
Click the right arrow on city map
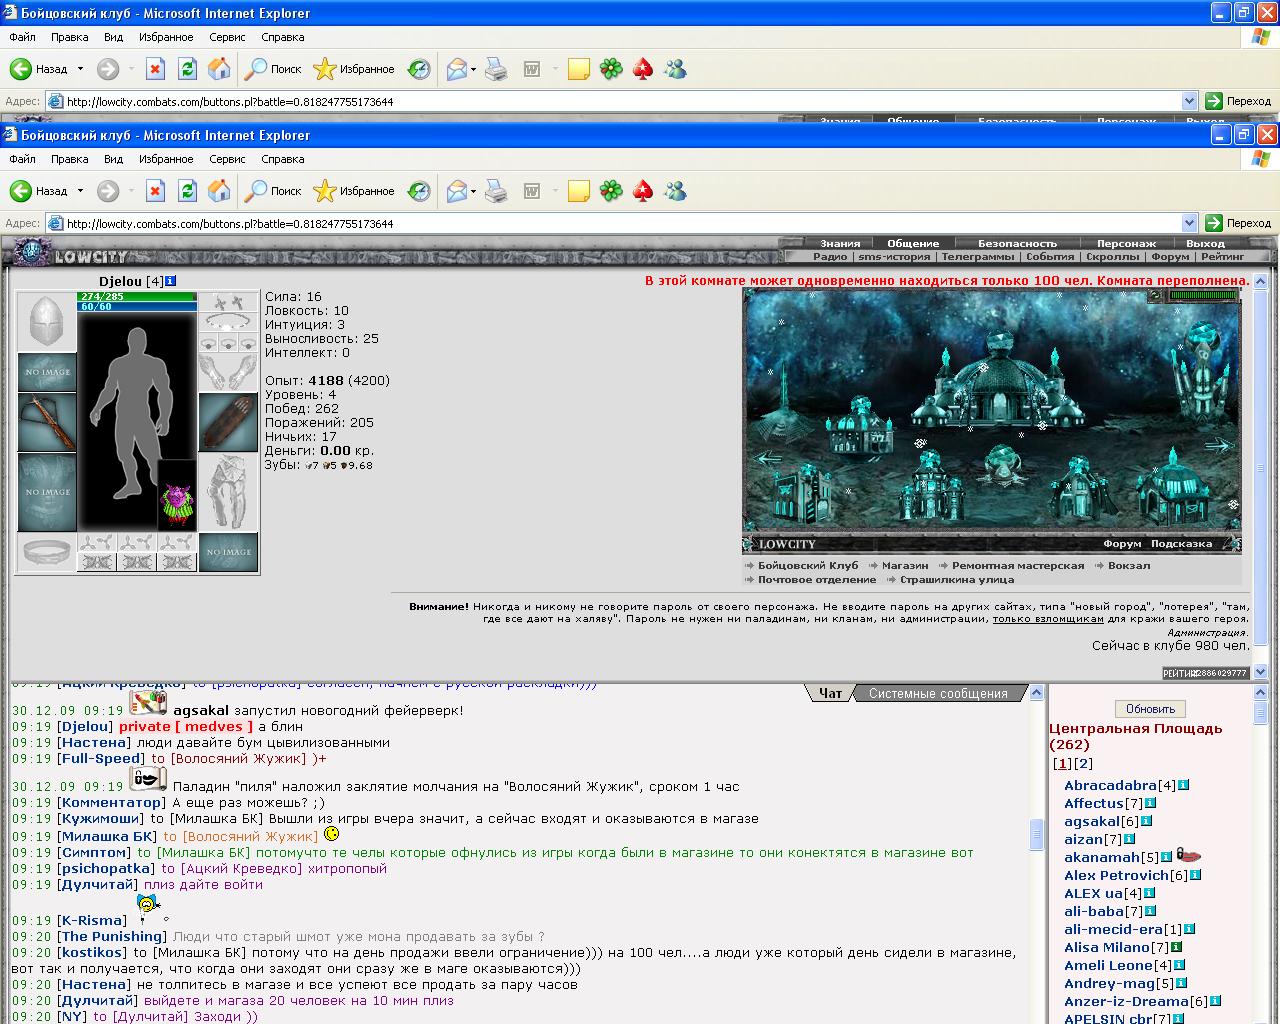click(x=1217, y=447)
